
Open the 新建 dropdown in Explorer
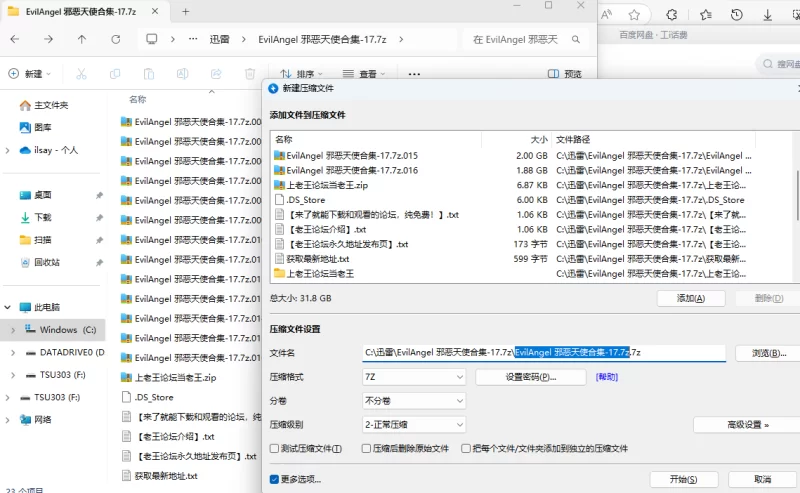[30, 74]
